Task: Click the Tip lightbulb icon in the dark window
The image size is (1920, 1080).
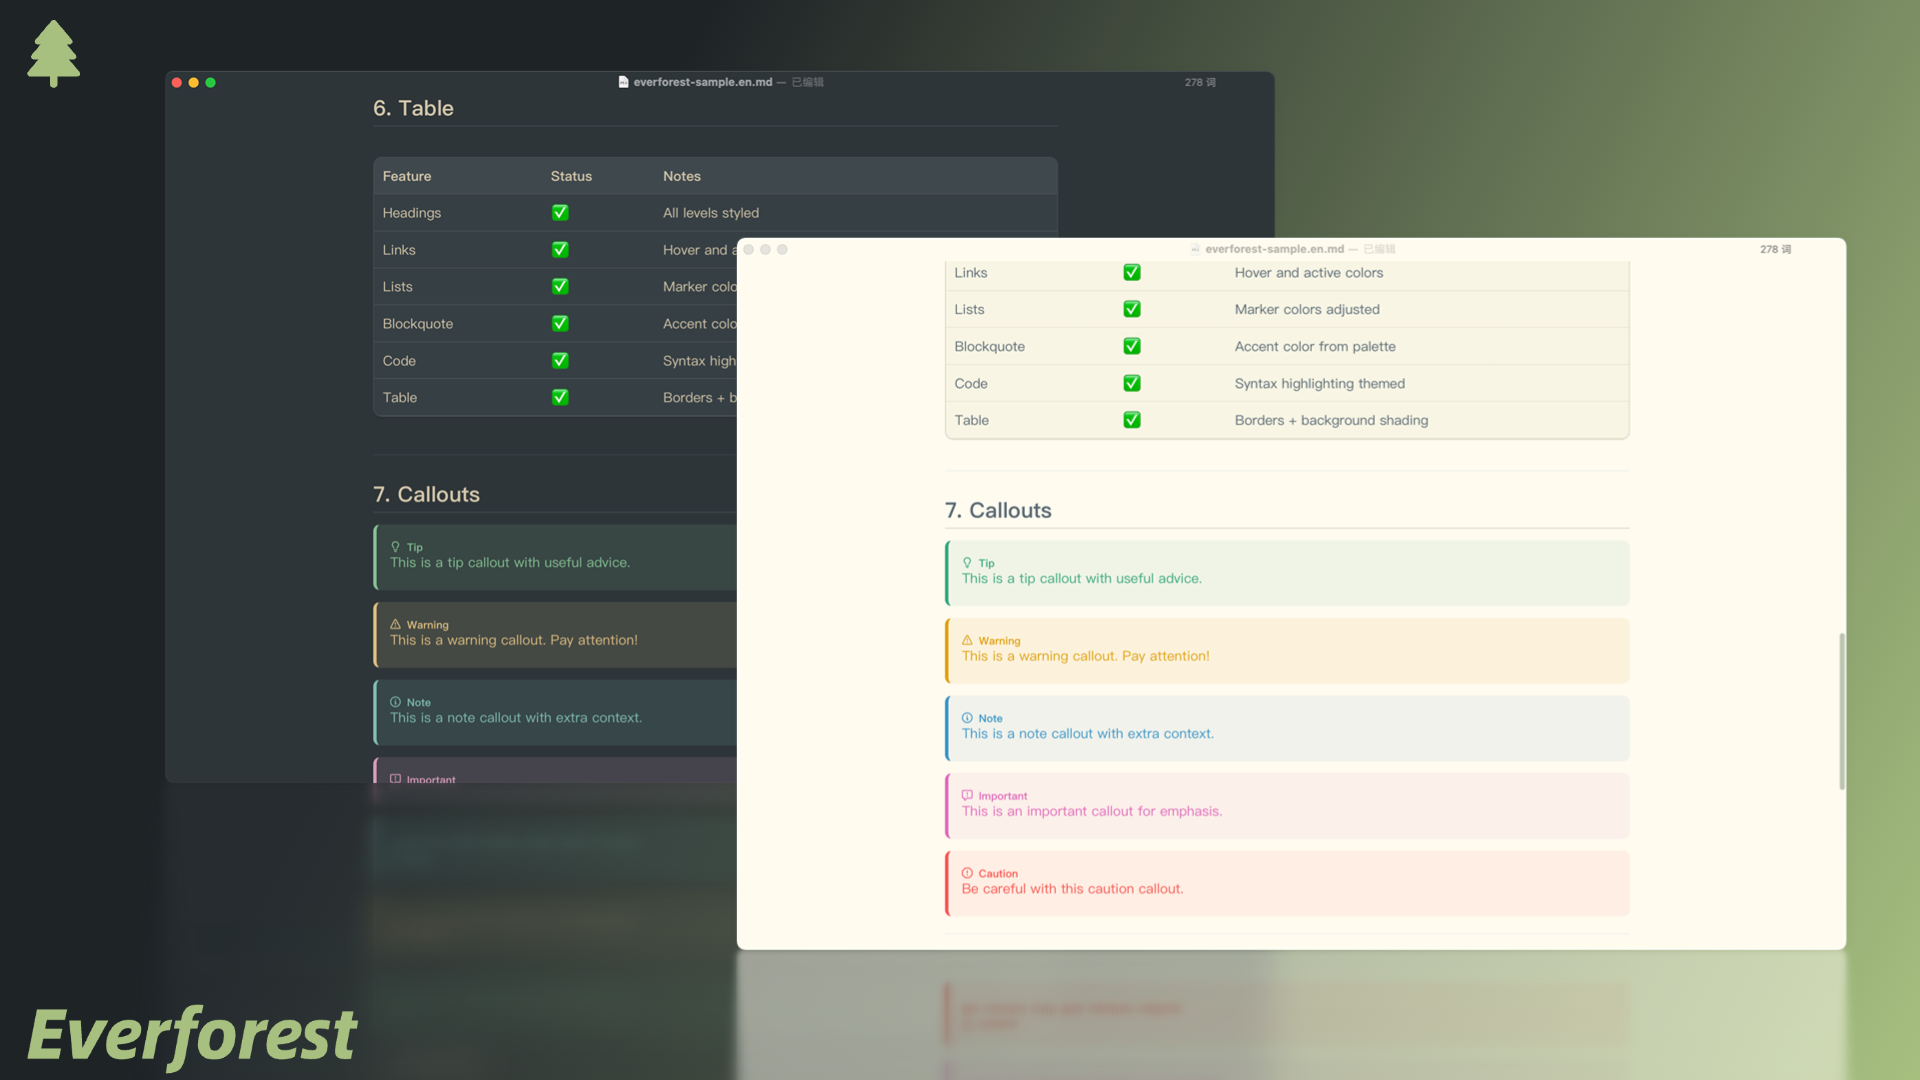Action: 396,546
